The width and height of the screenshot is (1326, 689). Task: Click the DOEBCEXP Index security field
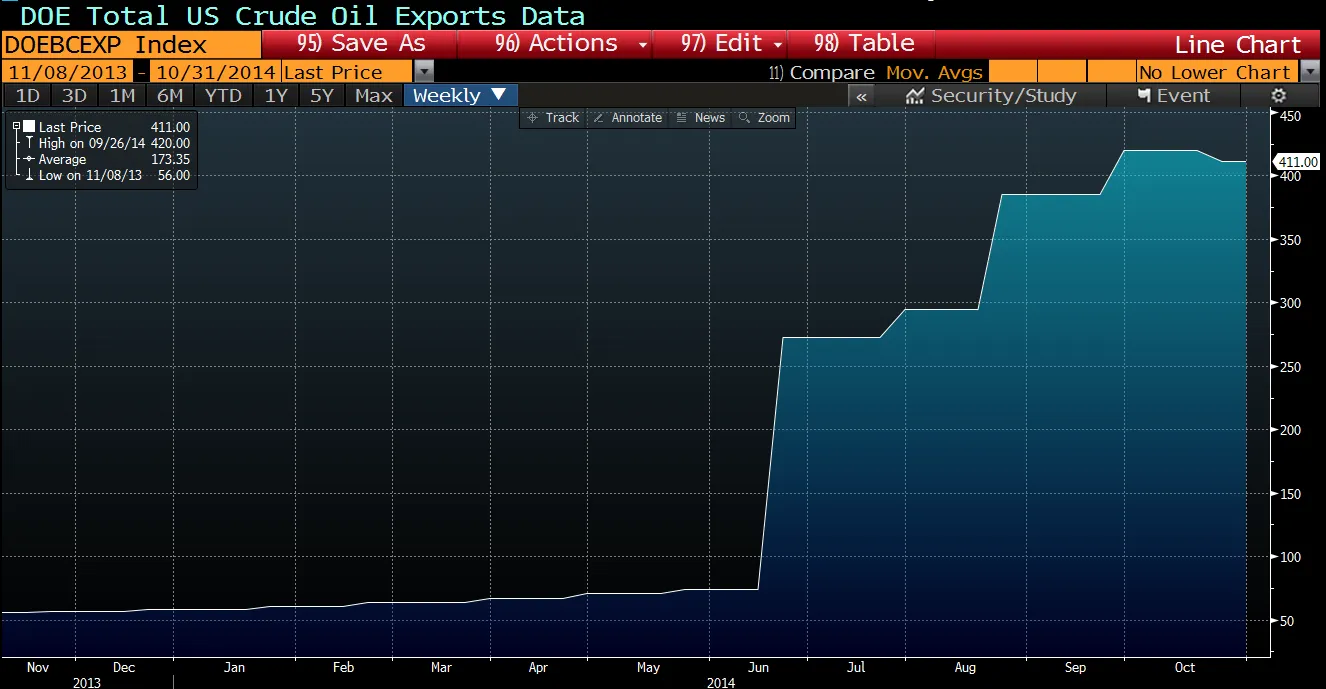pyautogui.click(x=130, y=45)
